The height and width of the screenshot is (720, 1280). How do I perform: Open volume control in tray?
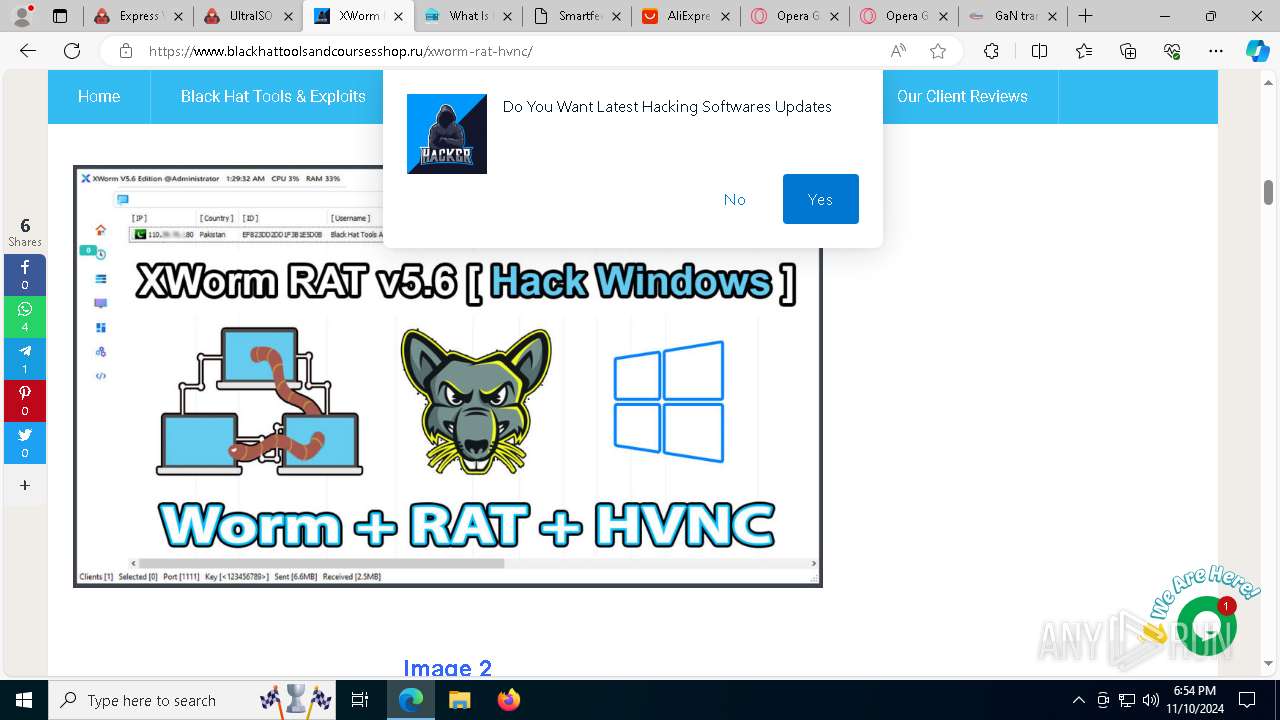pyautogui.click(x=1150, y=700)
